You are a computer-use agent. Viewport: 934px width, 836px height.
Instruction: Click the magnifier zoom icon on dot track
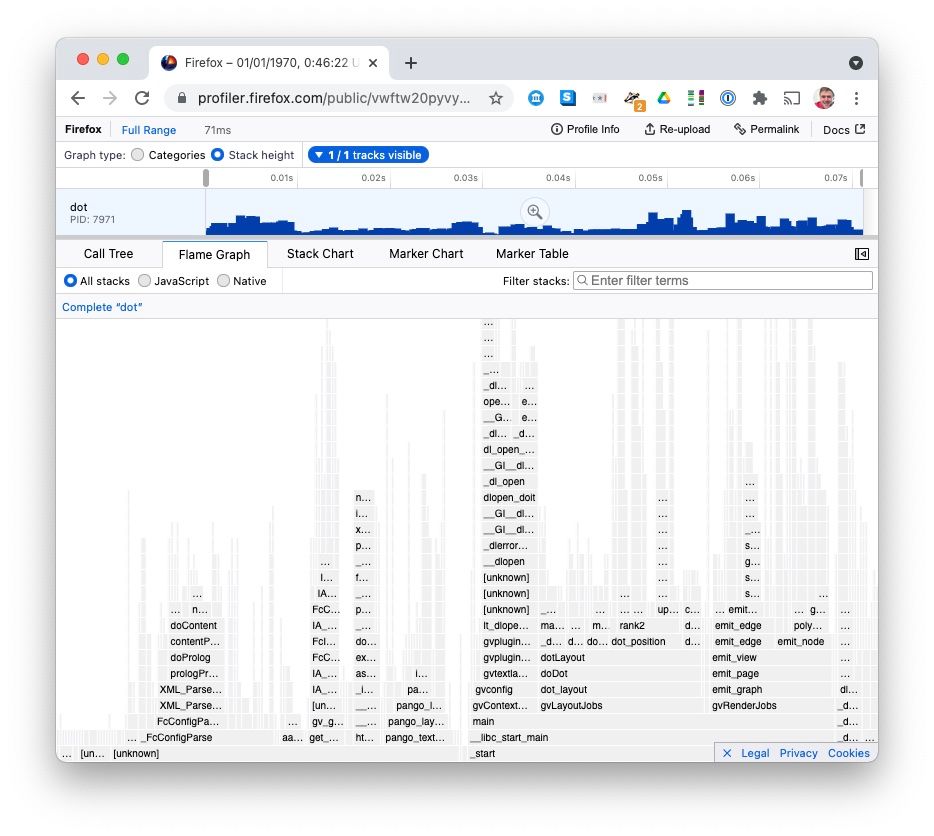pos(535,211)
